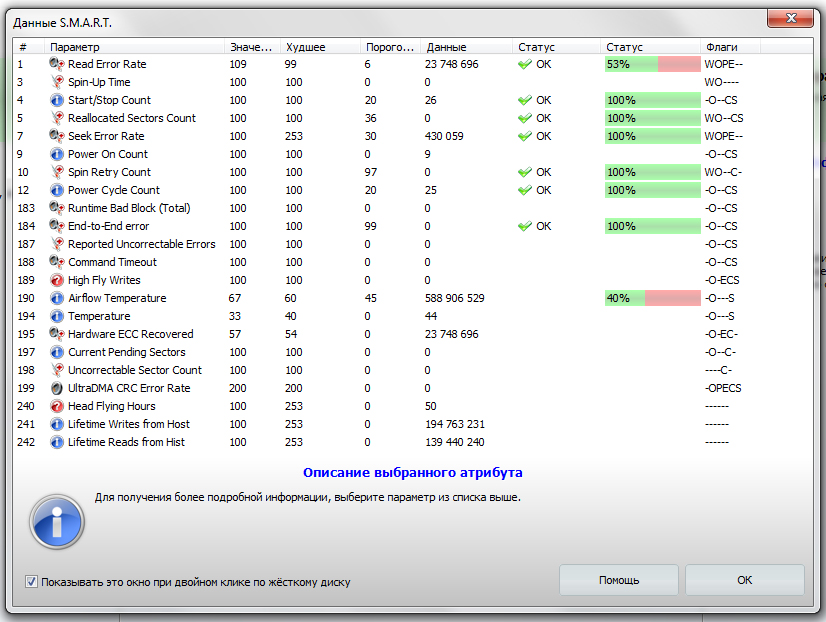The image size is (826, 622).
Task: Sort by the Данные column header
Action: [467, 47]
